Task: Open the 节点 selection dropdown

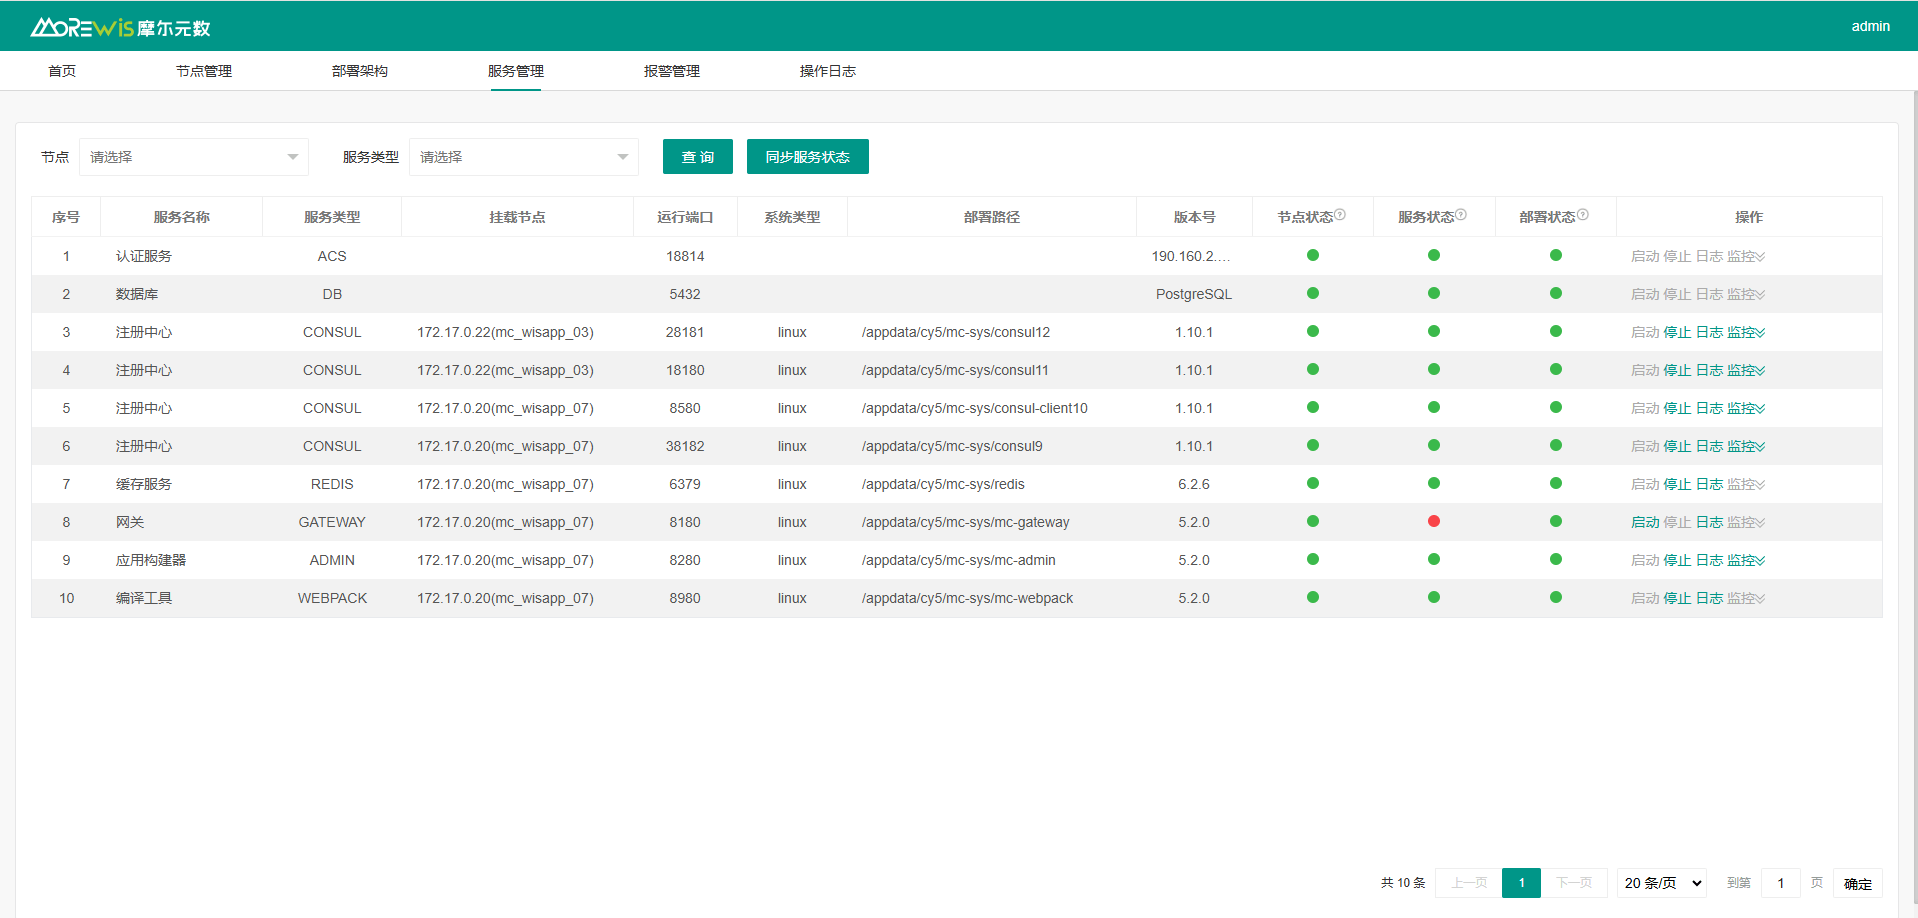Action: pos(194,157)
